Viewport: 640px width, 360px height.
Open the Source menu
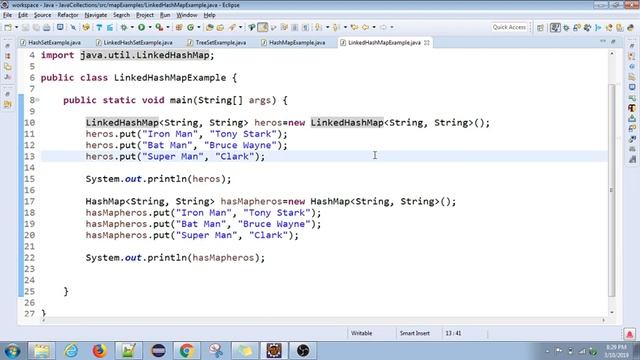point(42,15)
